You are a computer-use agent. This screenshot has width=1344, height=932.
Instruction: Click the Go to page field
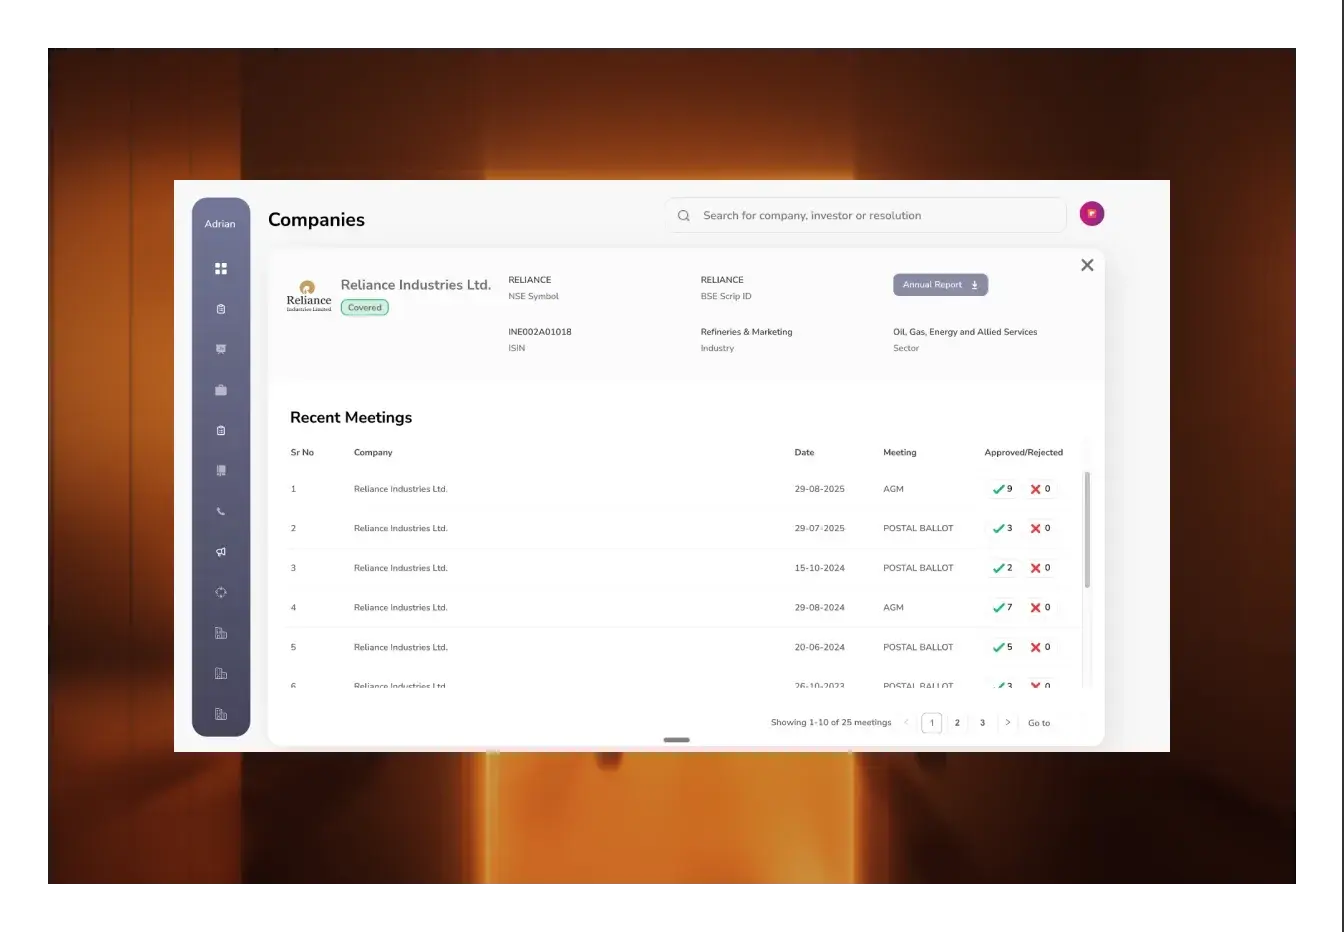pos(1039,723)
